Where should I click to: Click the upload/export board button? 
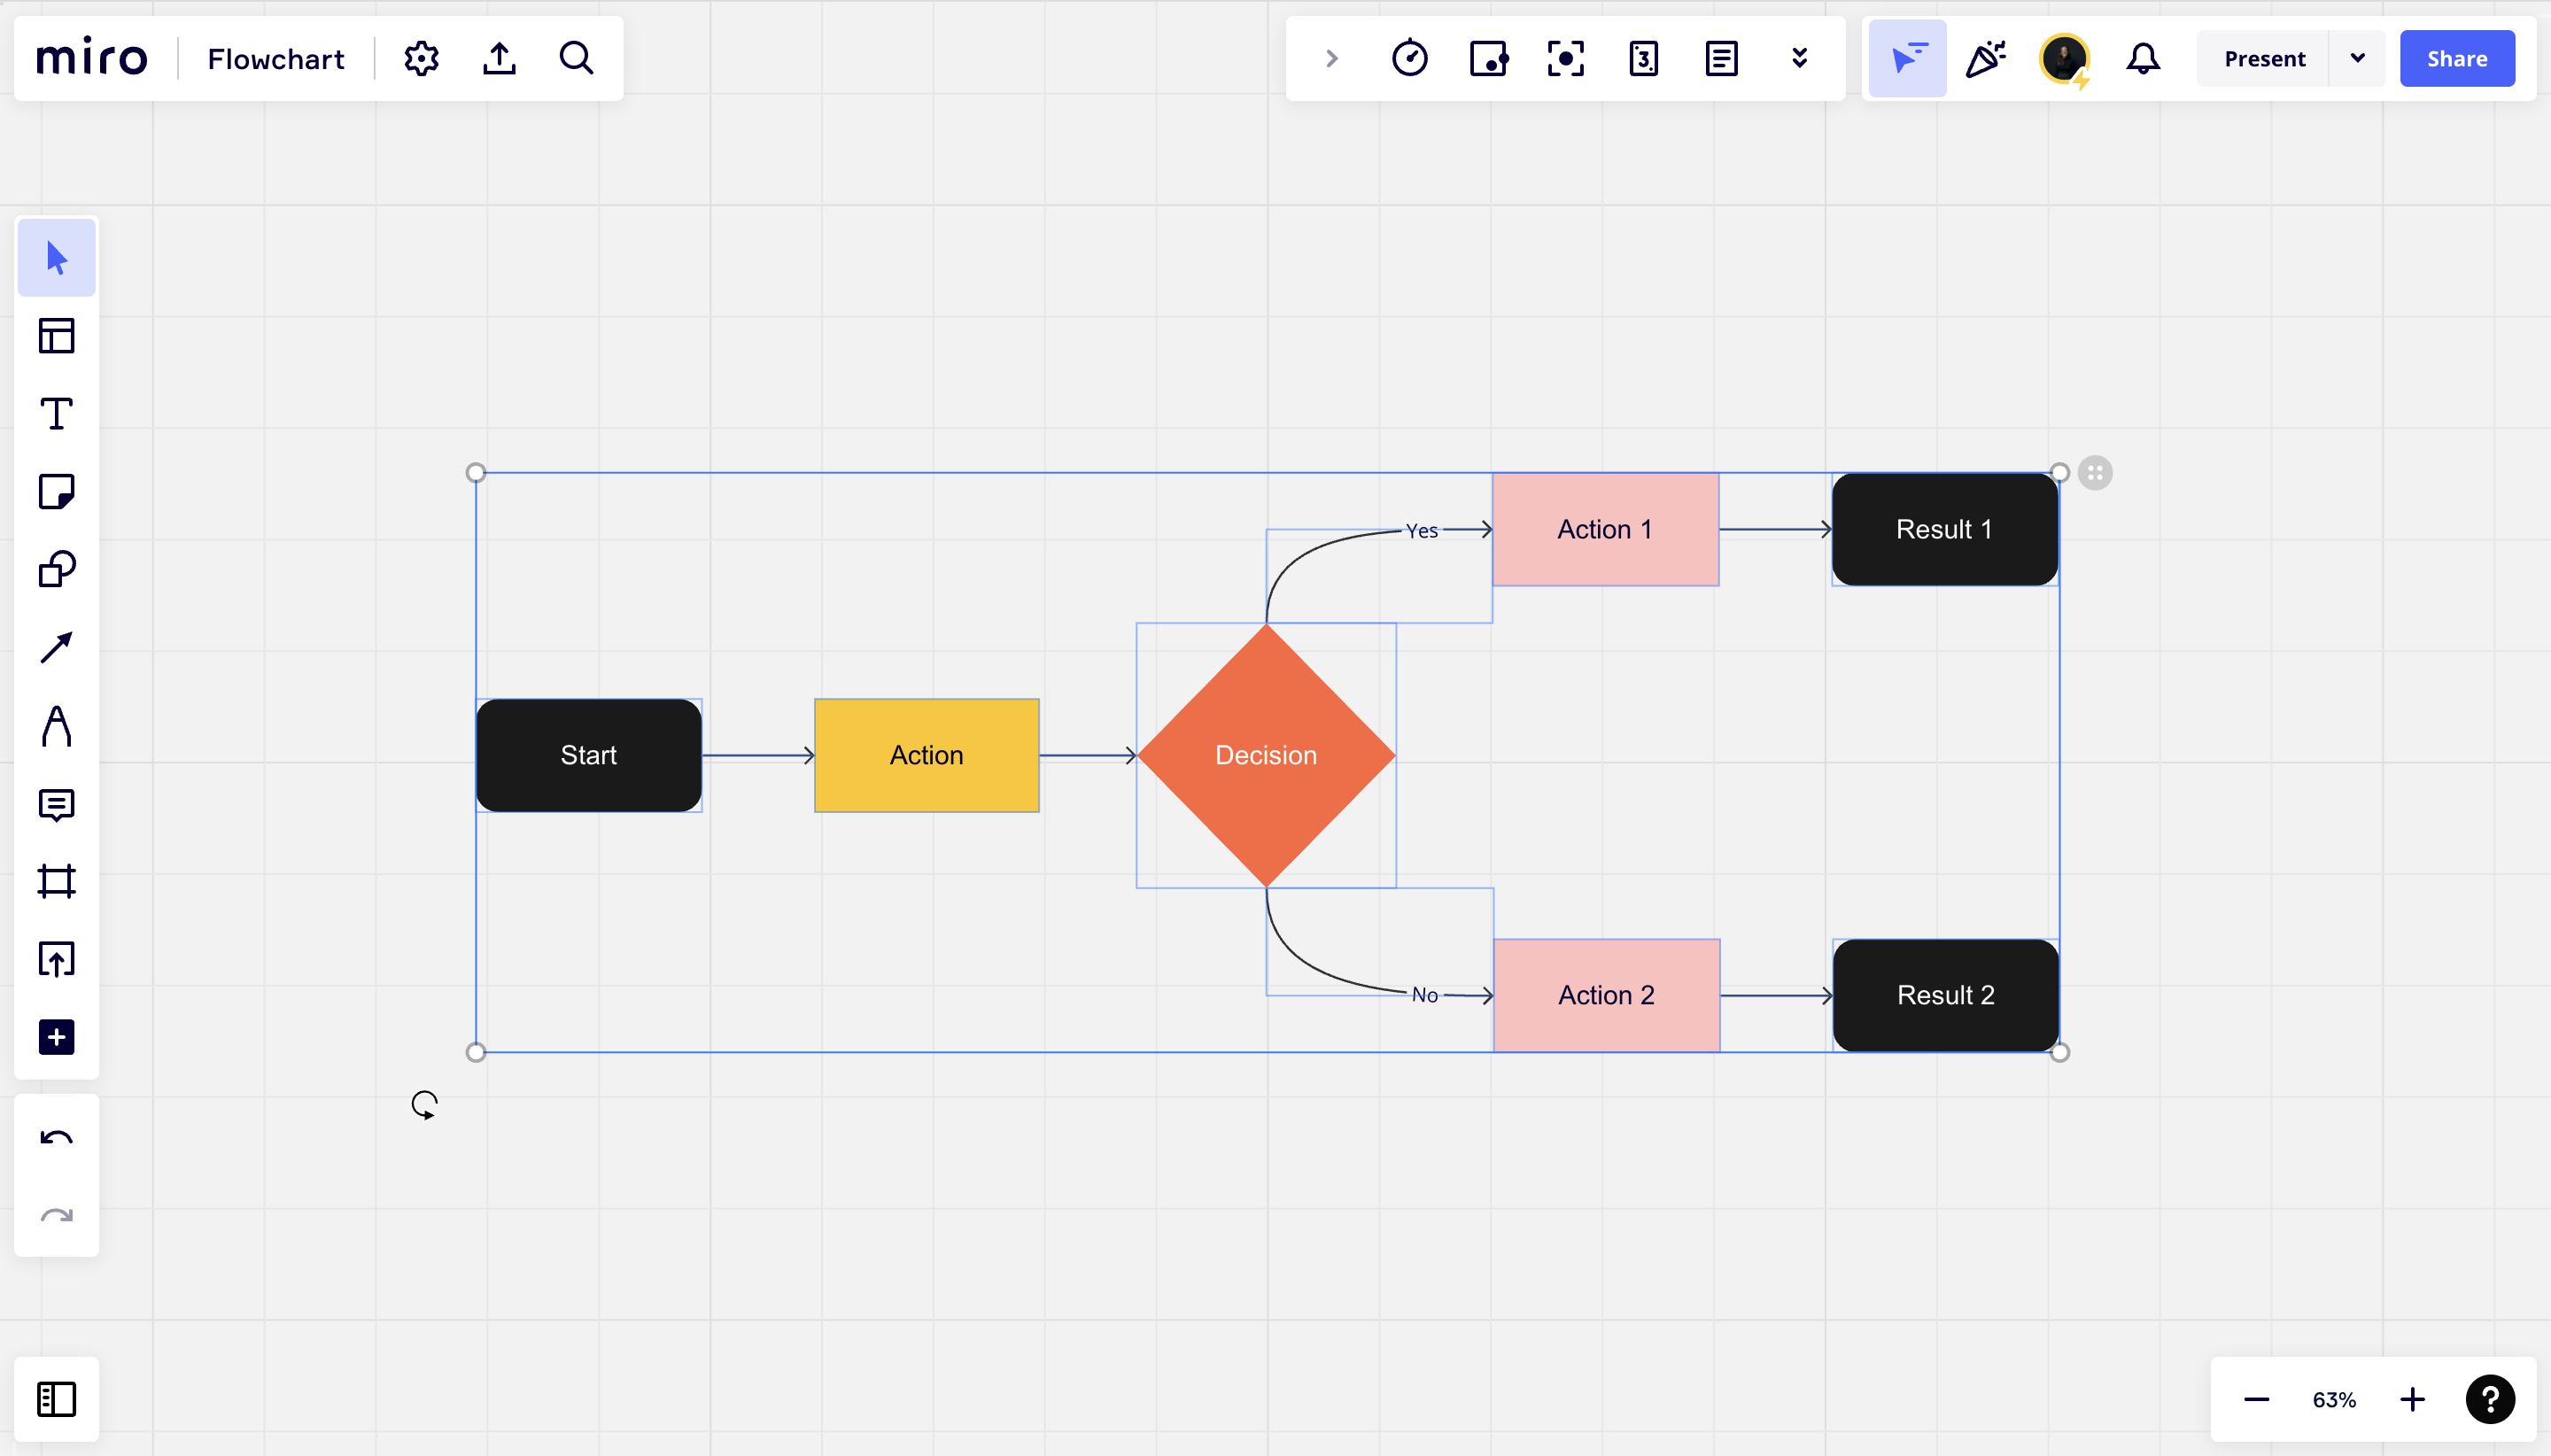pyautogui.click(x=500, y=58)
